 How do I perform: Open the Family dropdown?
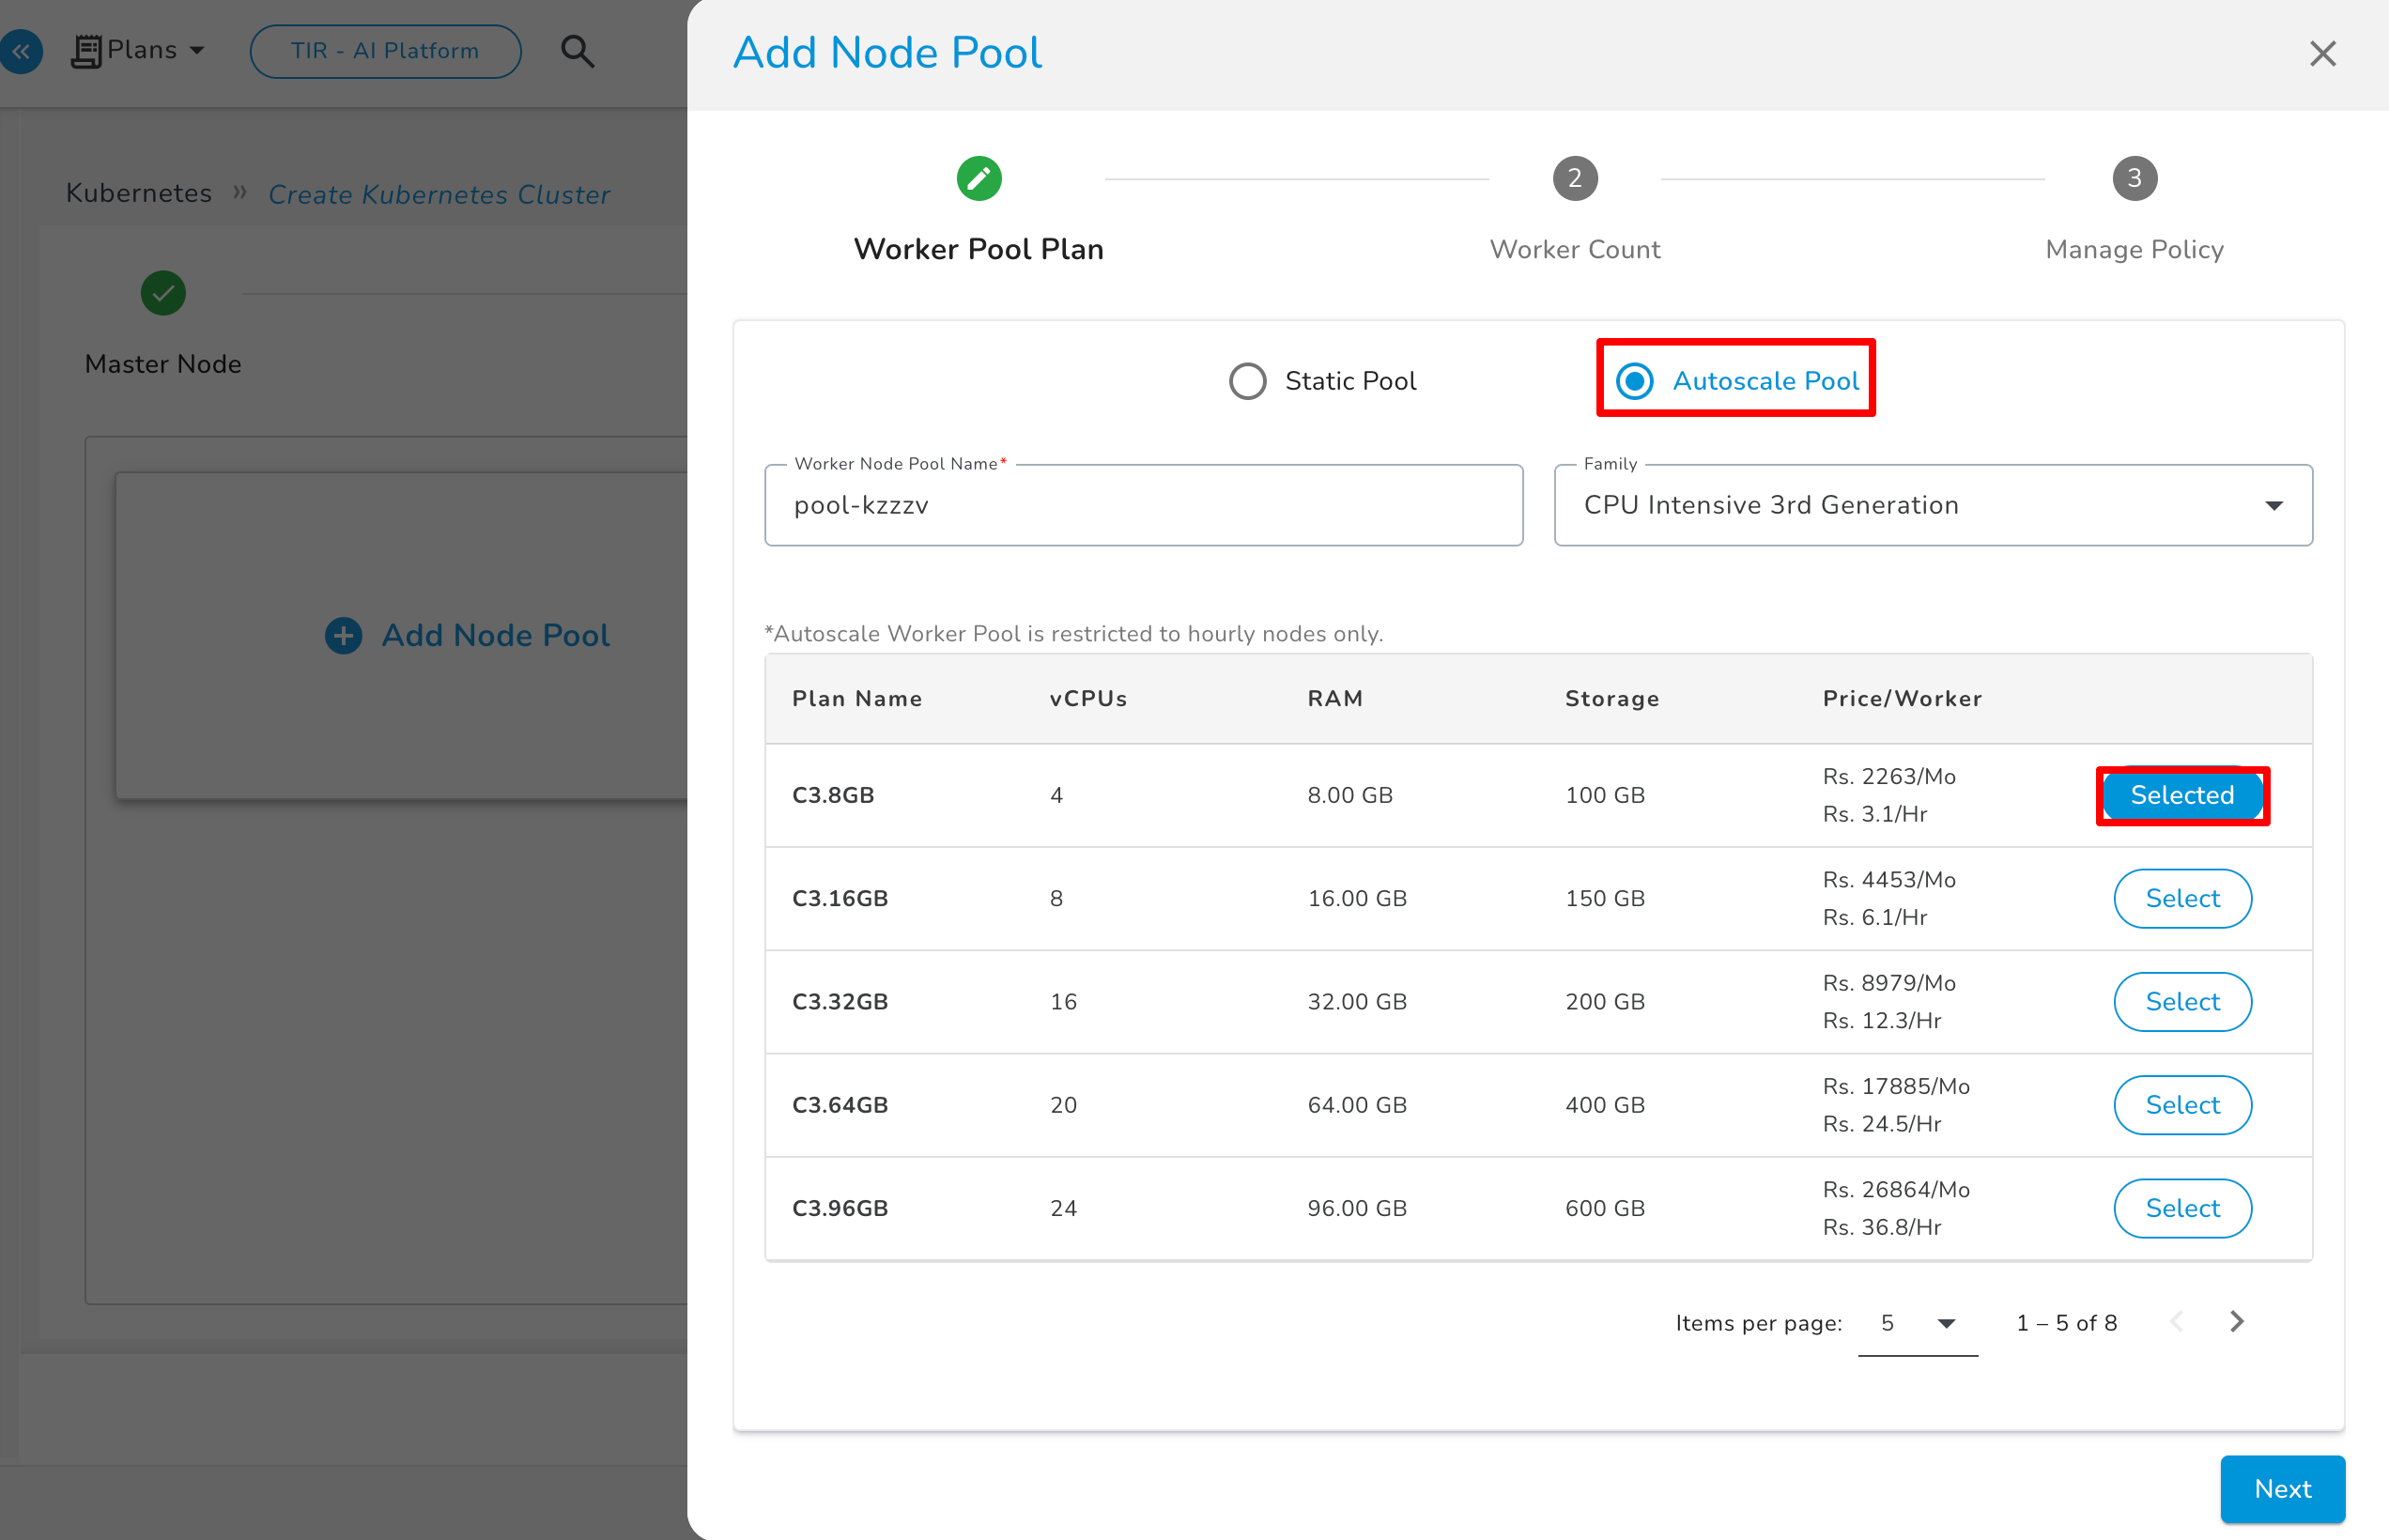(x=1932, y=505)
